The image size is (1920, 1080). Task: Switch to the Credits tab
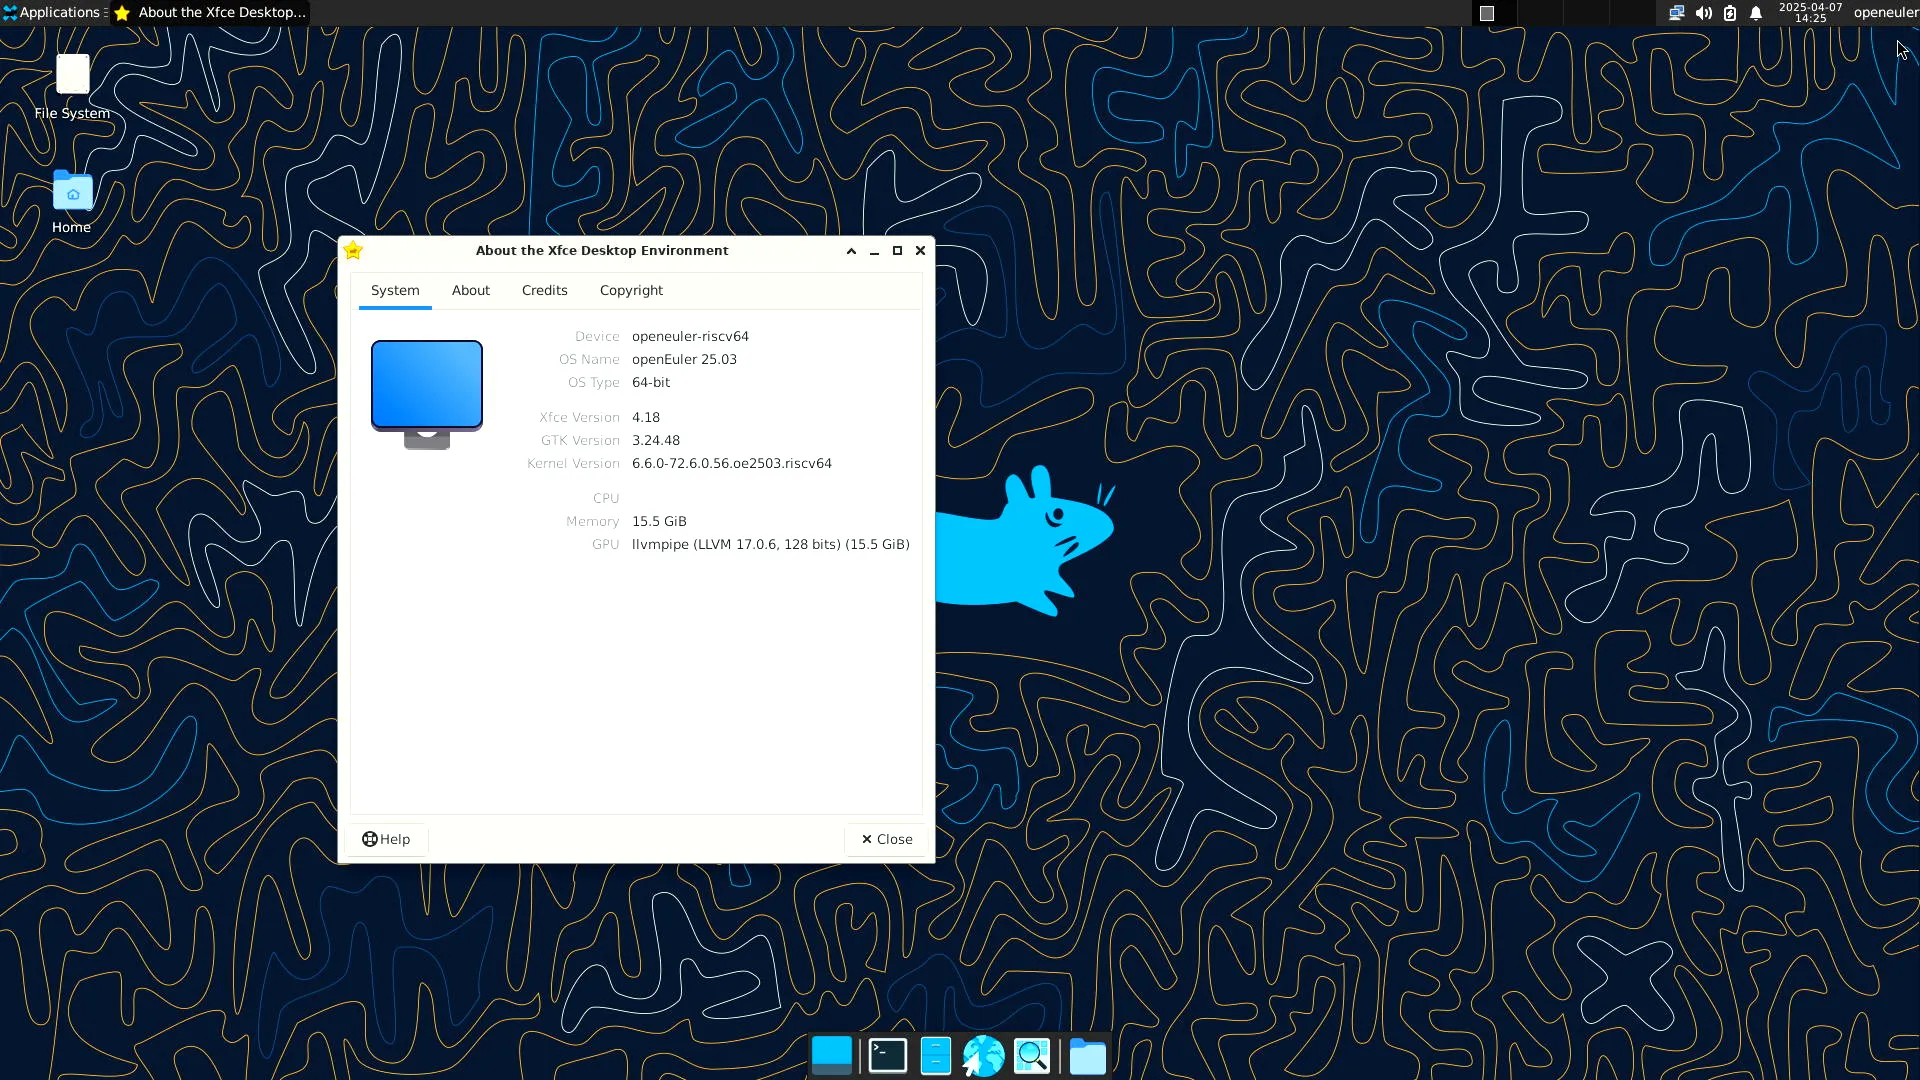[x=544, y=290]
